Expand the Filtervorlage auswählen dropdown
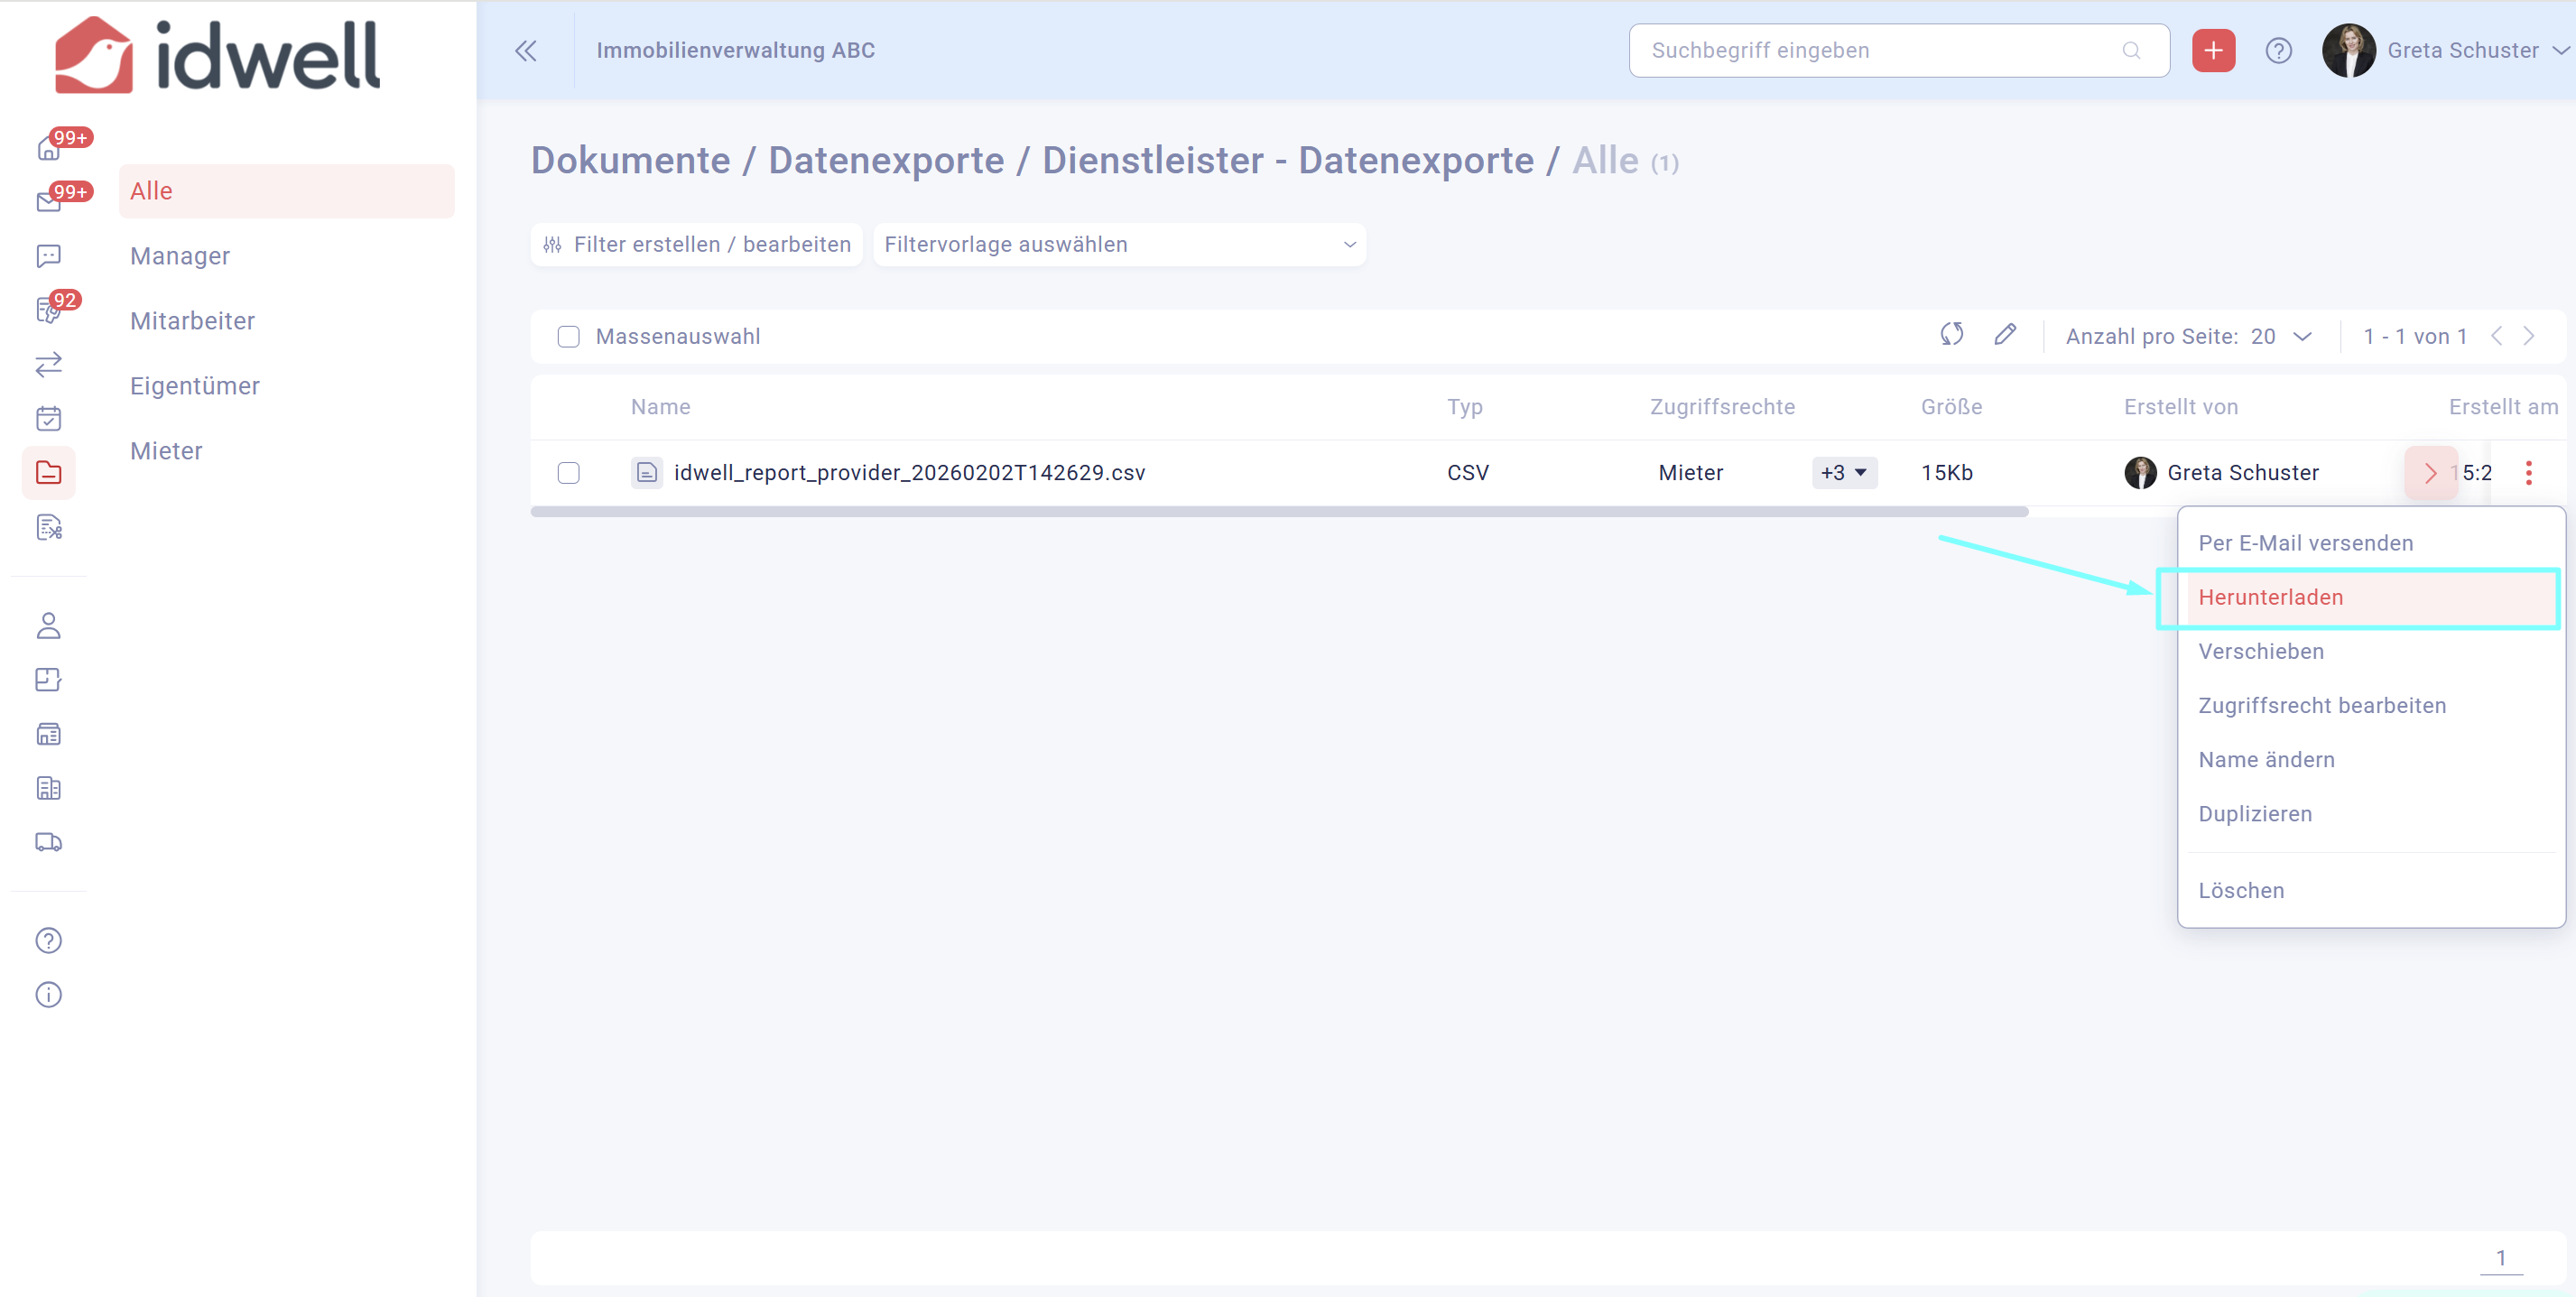 [1119, 245]
